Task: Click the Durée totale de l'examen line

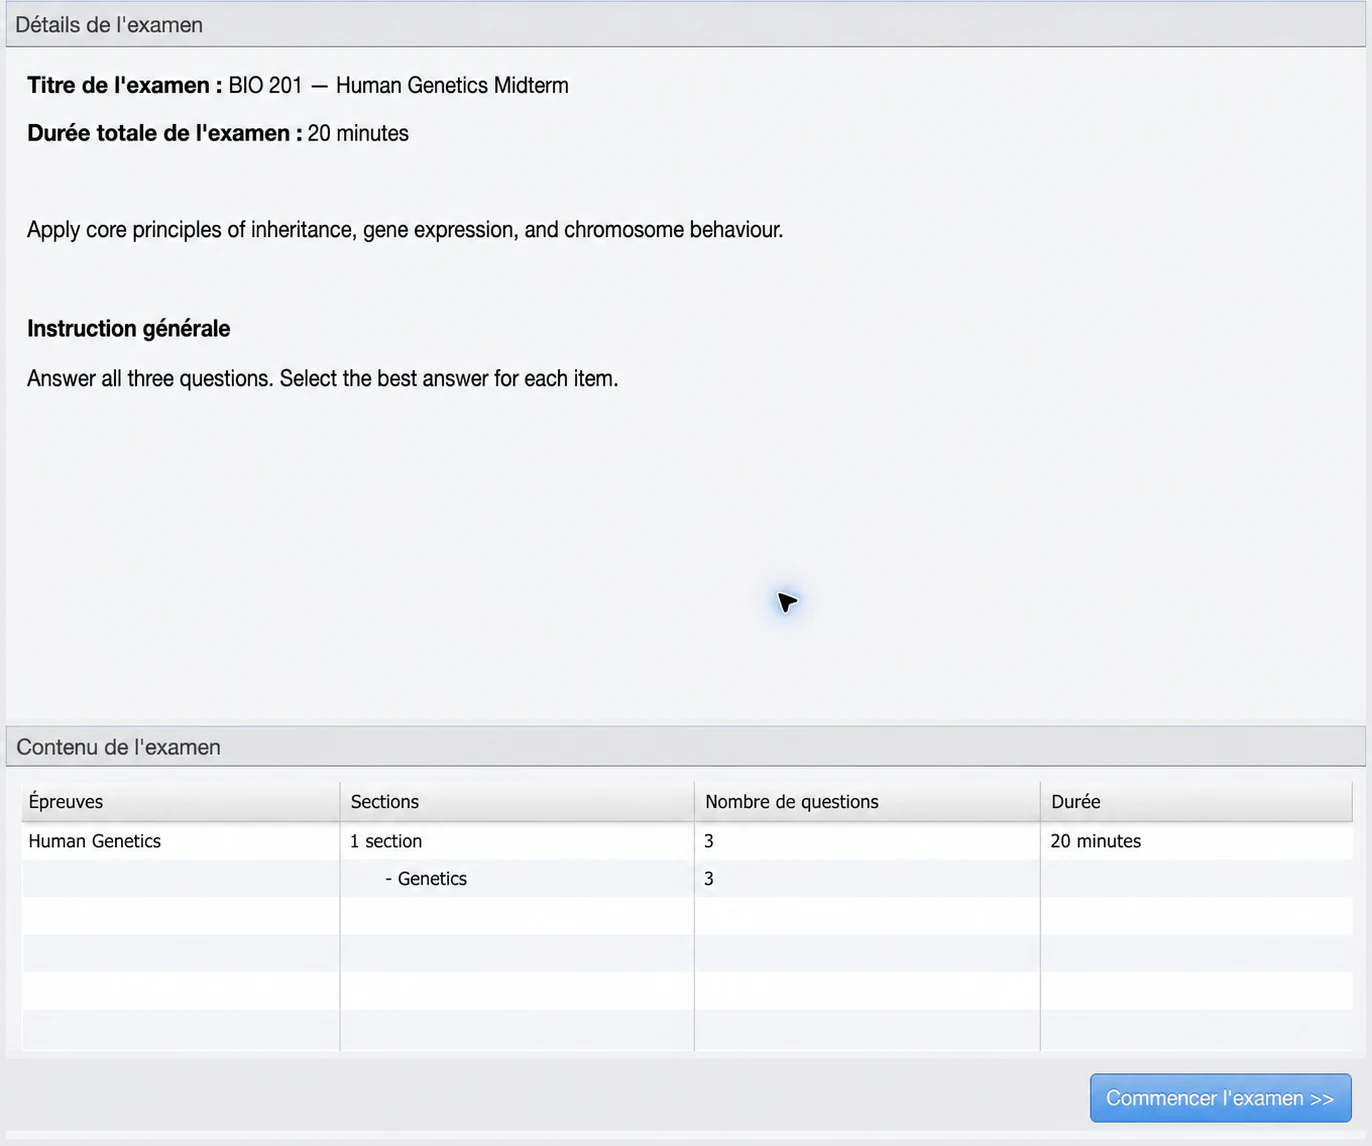Action: (218, 133)
